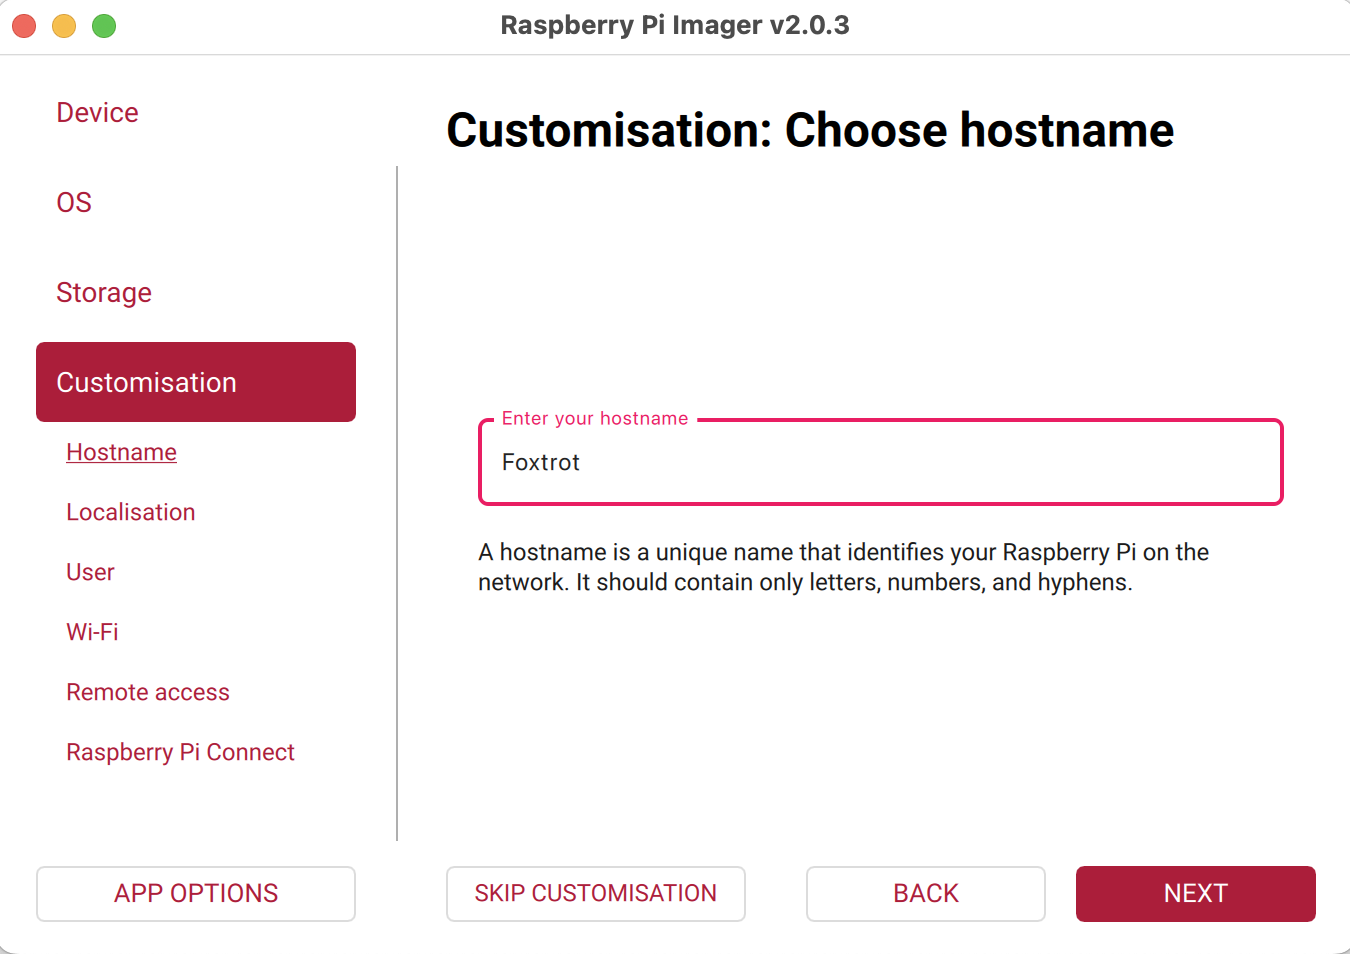
Task: Jump to Localisation settings
Action: [x=130, y=512]
